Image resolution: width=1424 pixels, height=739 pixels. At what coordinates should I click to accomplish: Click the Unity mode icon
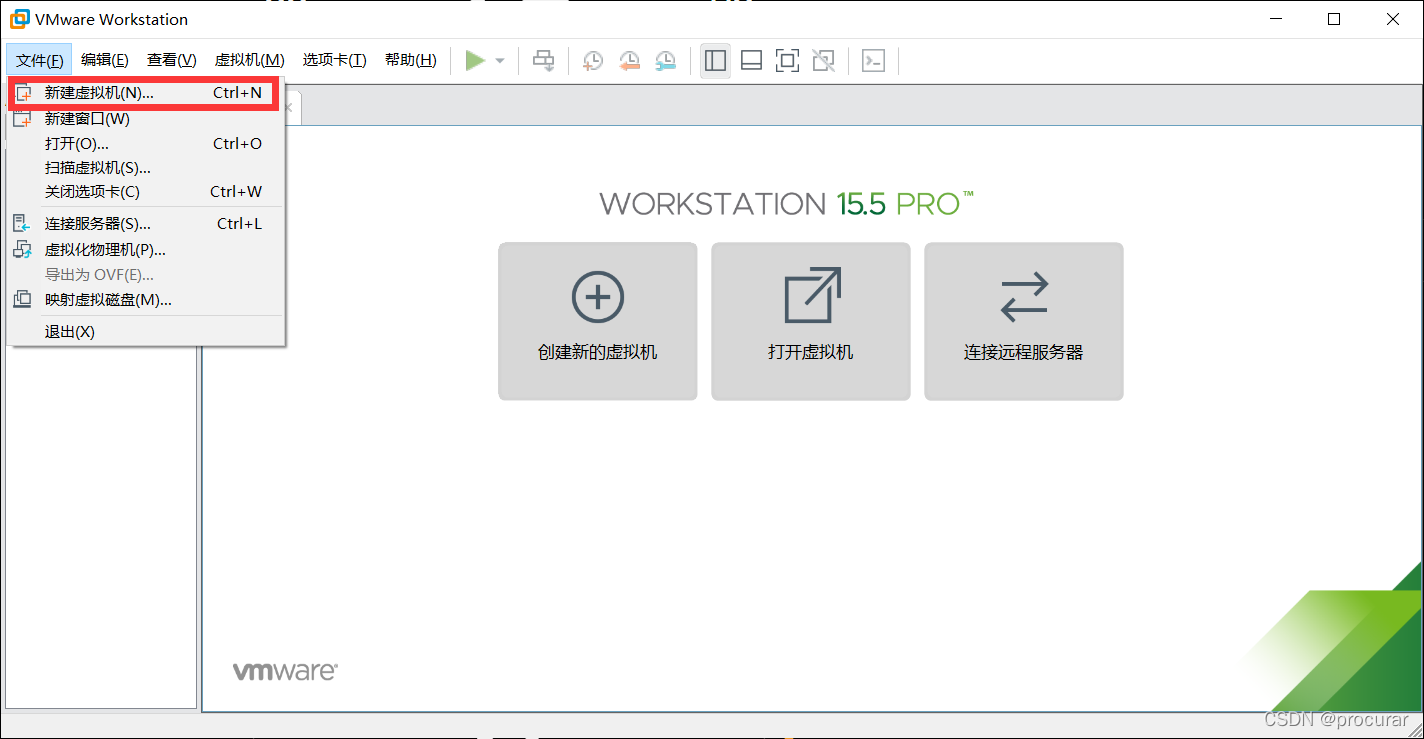pyautogui.click(x=823, y=61)
